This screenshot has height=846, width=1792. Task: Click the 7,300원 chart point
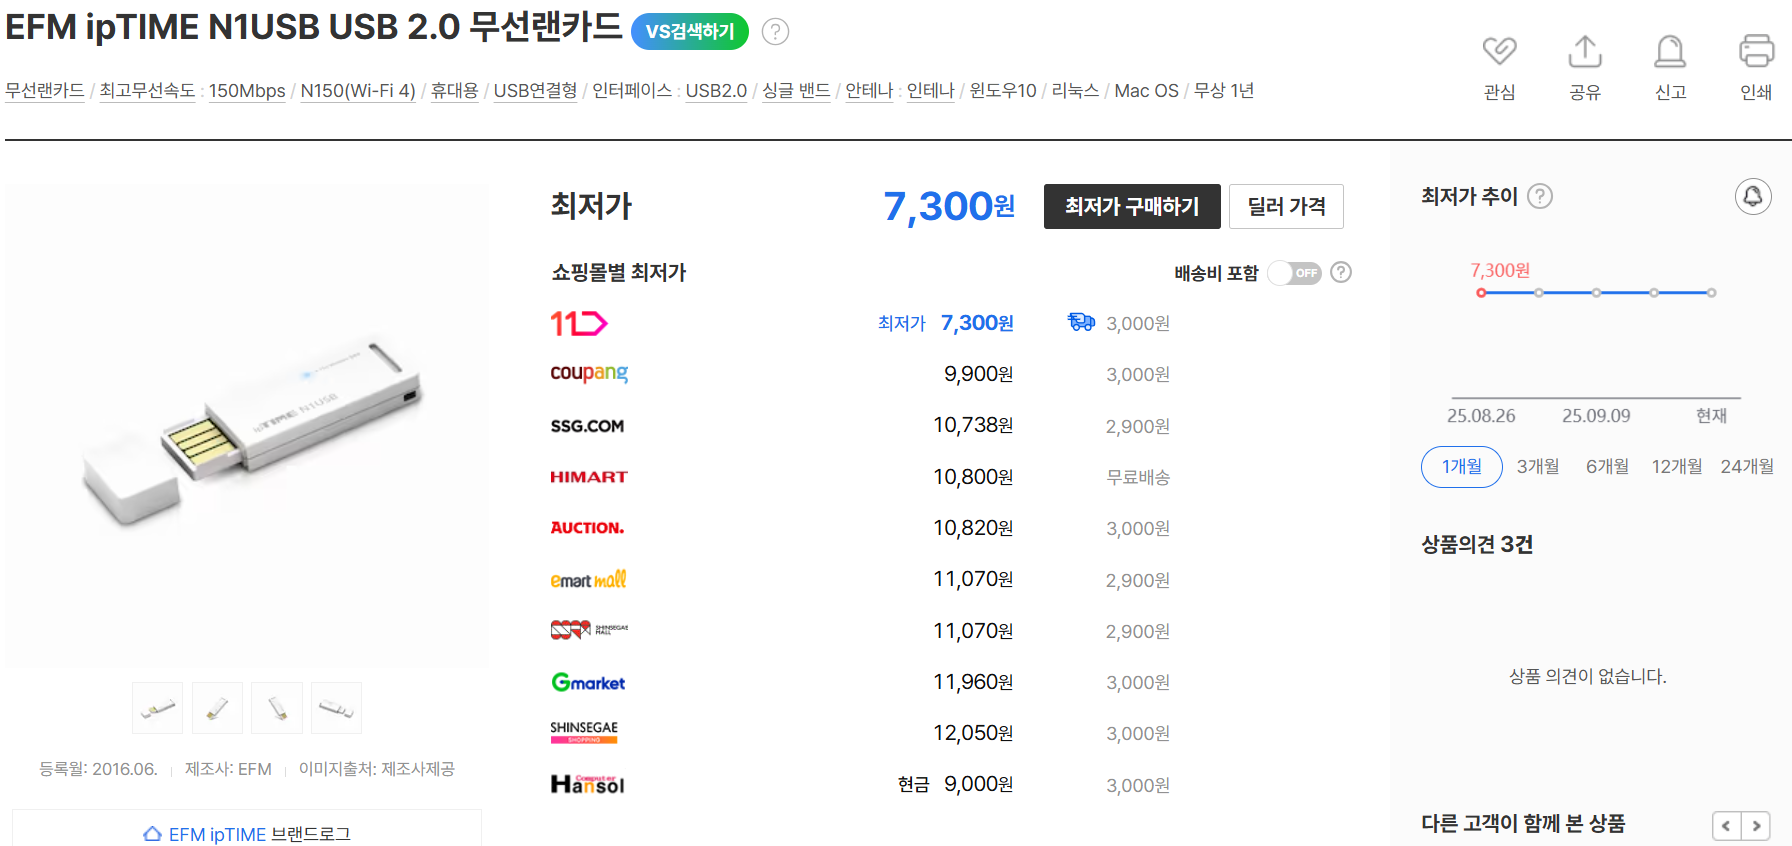[1481, 293]
